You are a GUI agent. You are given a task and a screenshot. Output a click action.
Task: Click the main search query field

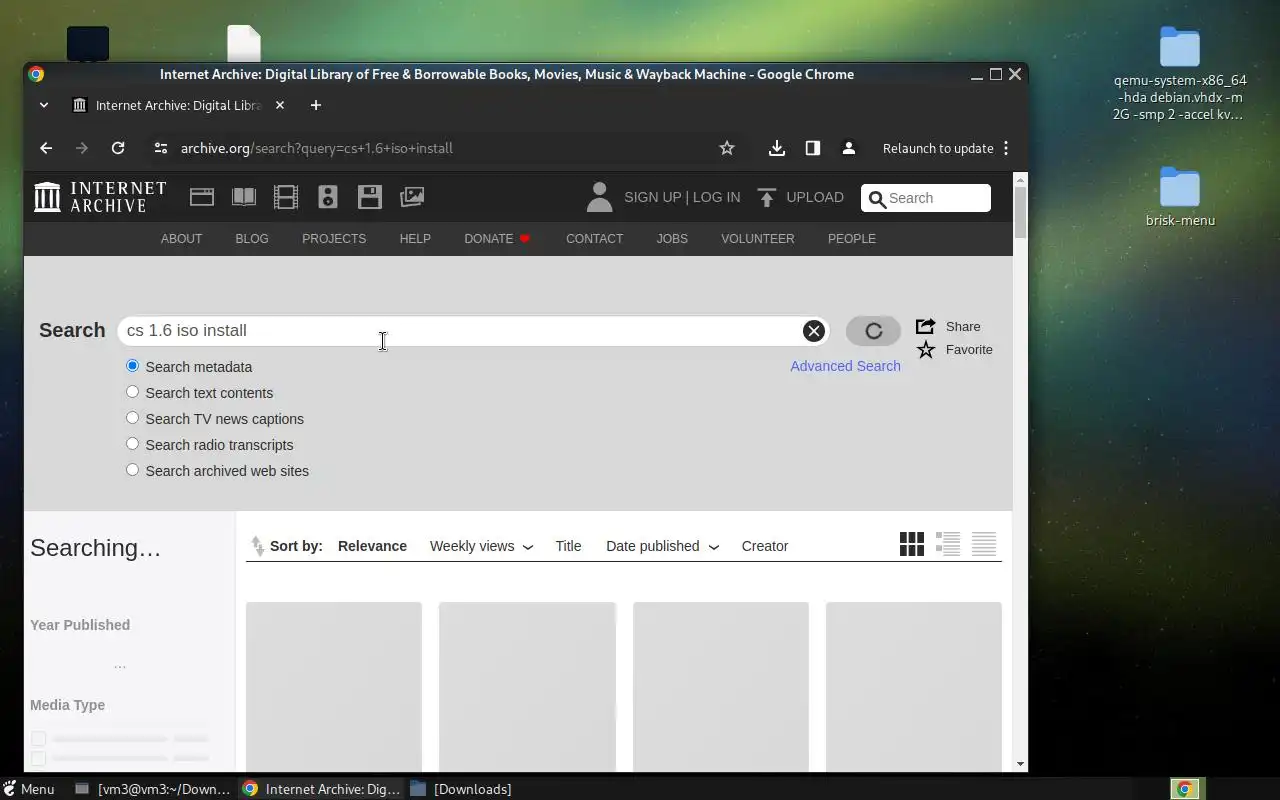[473, 331]
